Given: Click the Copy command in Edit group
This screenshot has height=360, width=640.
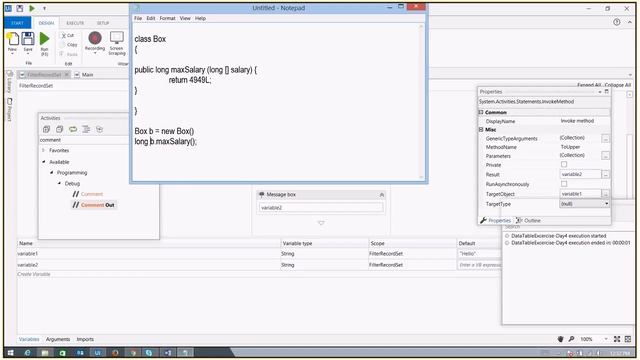Looking at the screenshot, I should 69,44.
